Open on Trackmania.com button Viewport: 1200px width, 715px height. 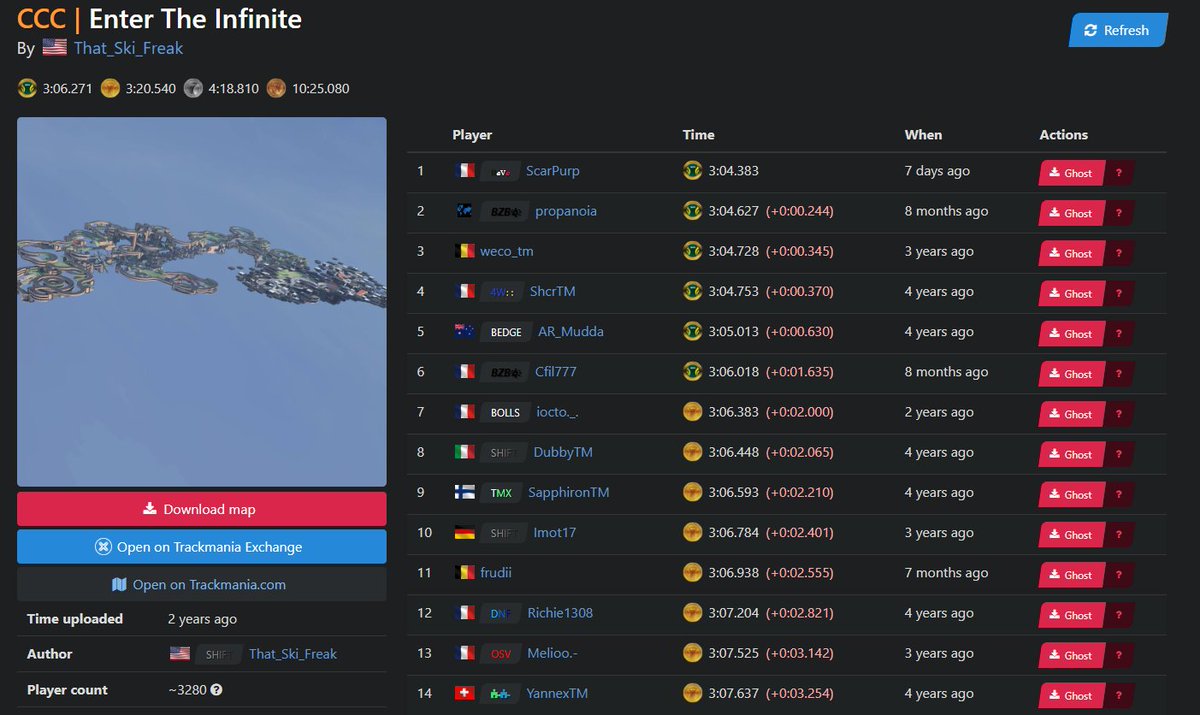[x=202, y=585]
